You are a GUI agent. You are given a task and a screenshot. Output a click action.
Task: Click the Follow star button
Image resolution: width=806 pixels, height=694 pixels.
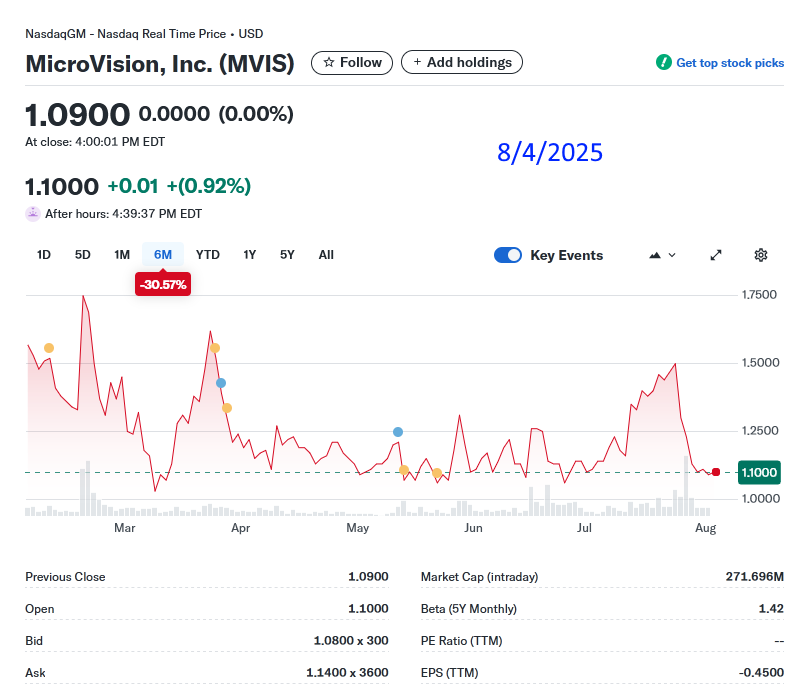352,63
